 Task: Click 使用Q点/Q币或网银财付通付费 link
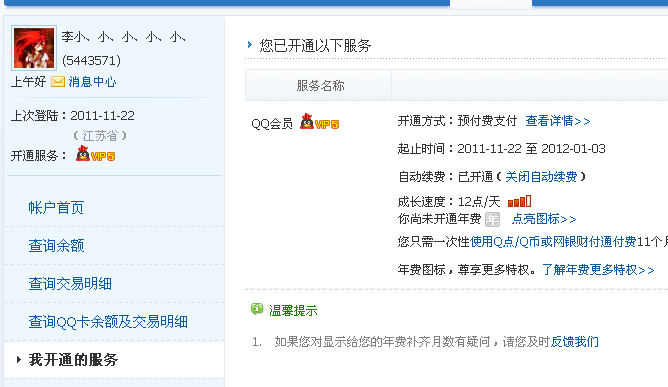click(x=553, y=242)
